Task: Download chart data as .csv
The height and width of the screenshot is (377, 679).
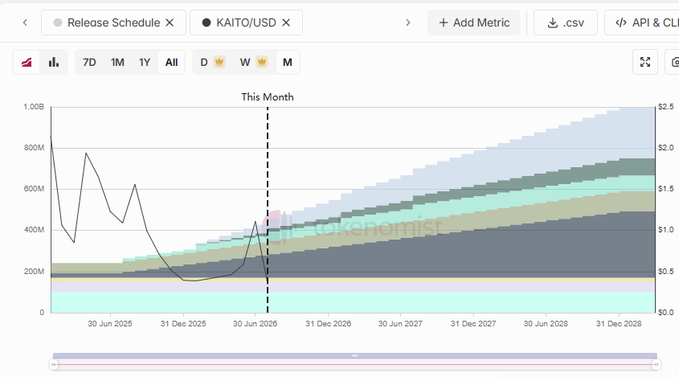Action: (x=566, y=23)
